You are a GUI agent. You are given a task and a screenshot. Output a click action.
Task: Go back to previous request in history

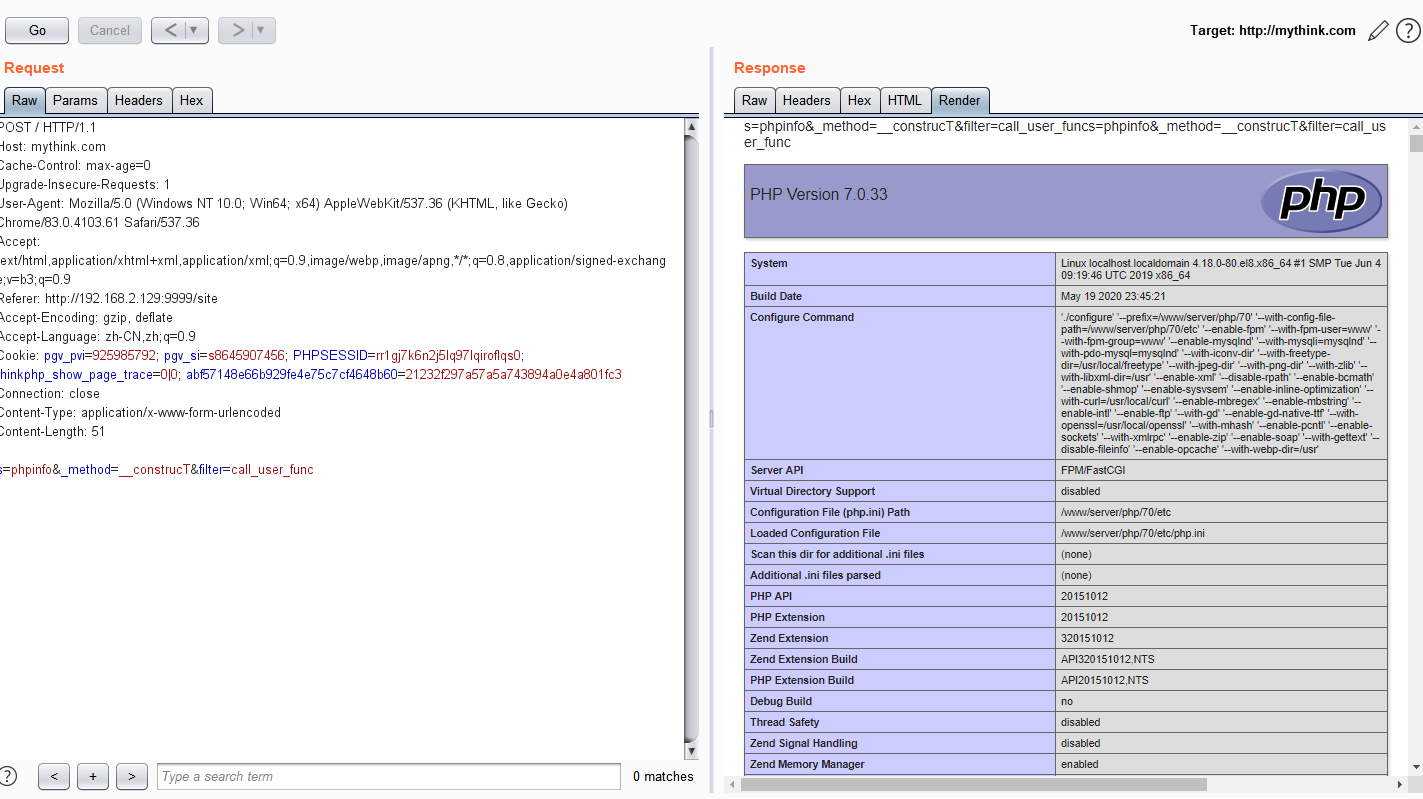point(170,31)
